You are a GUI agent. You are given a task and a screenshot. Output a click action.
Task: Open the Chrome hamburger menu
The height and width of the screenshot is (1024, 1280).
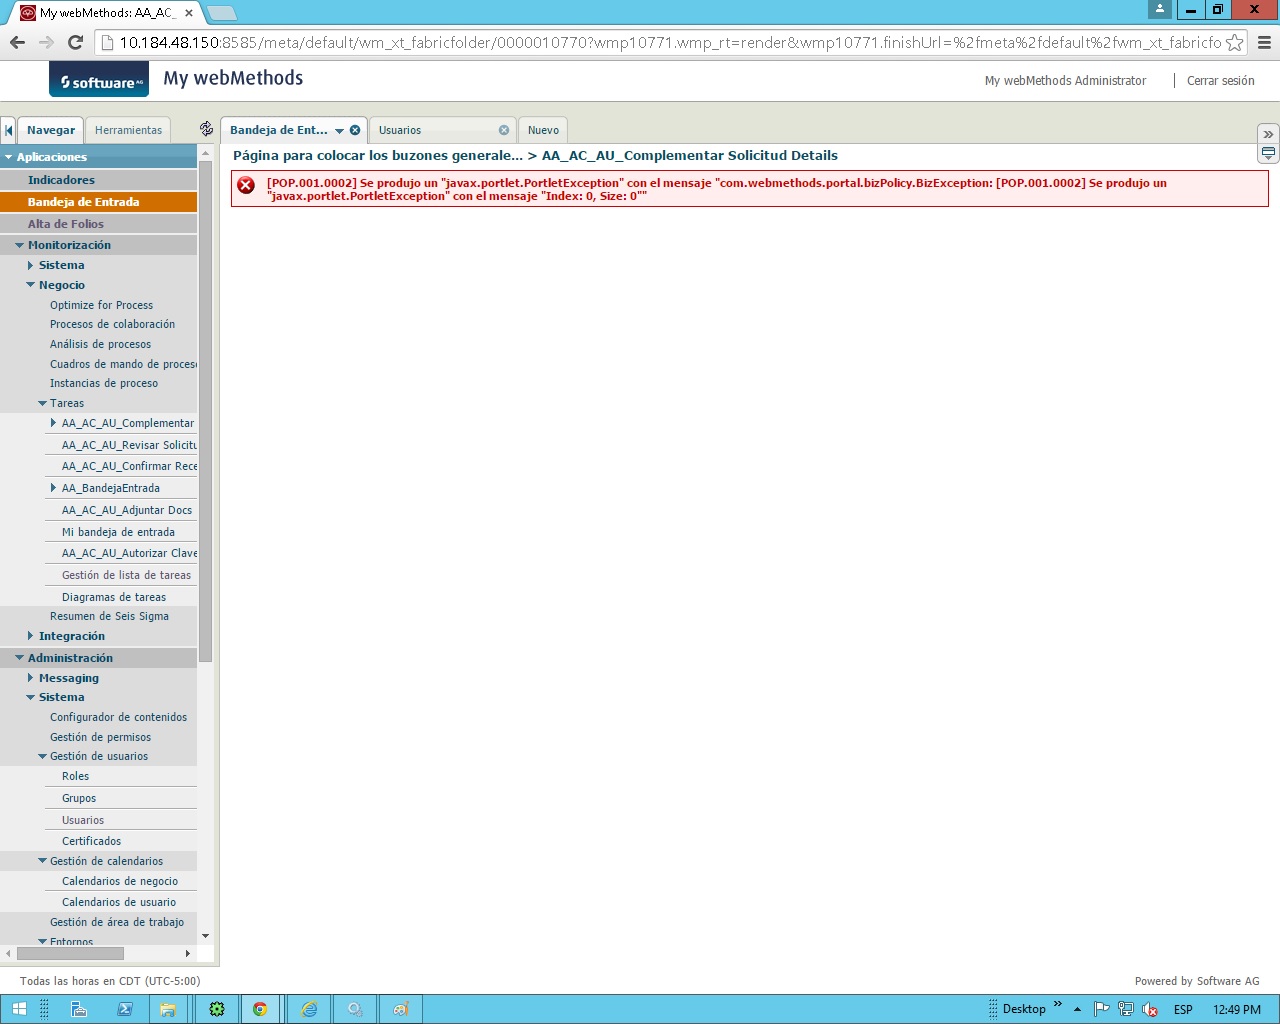1264,42
